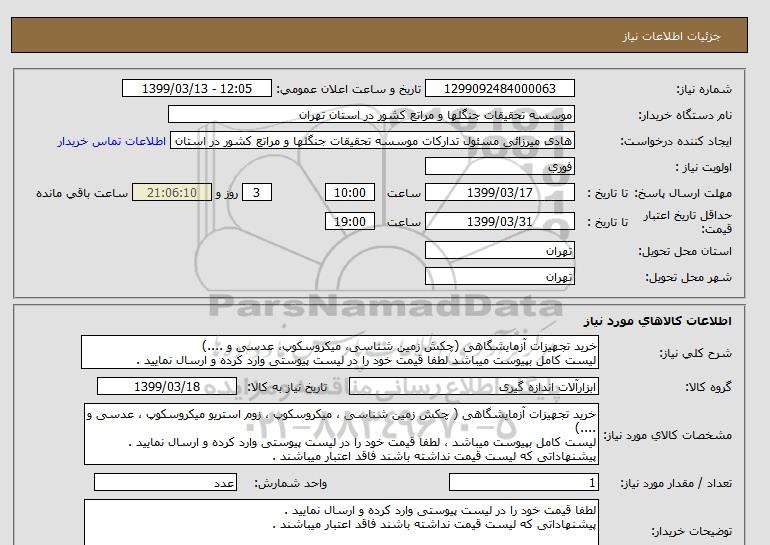Click the price validity time 19:00
This screenshot has height=545, width=770.
coord(350,222)
